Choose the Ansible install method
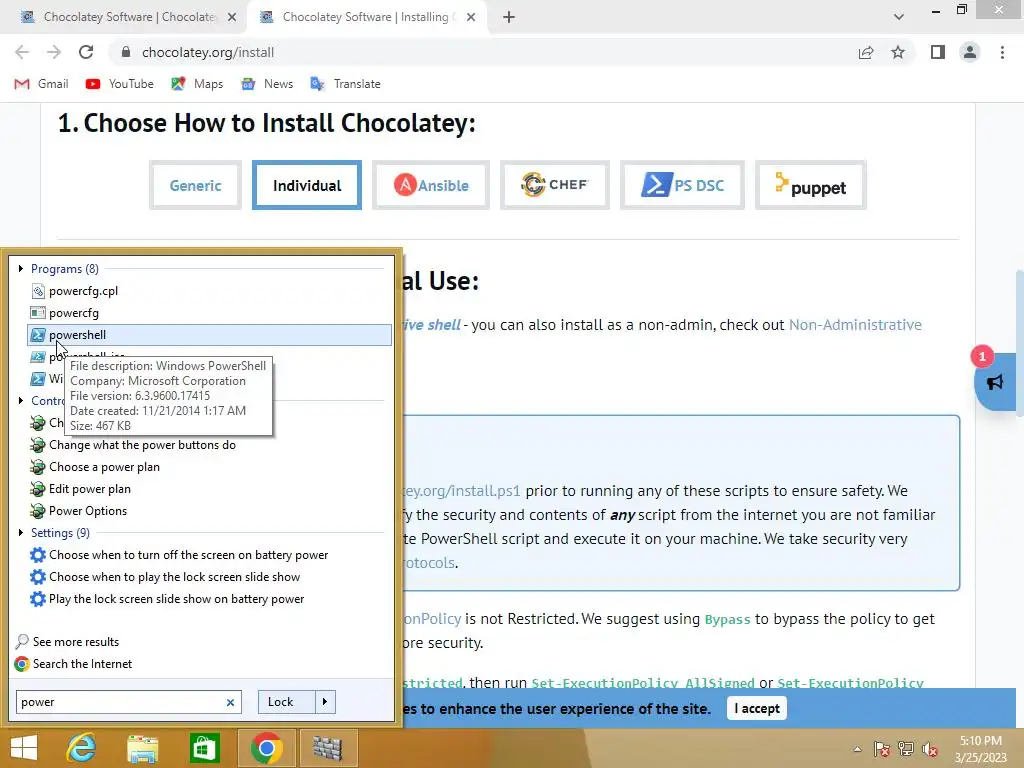Image resolution: width=1024 pixels, height=768 pixels. click(x=431, y=185)
